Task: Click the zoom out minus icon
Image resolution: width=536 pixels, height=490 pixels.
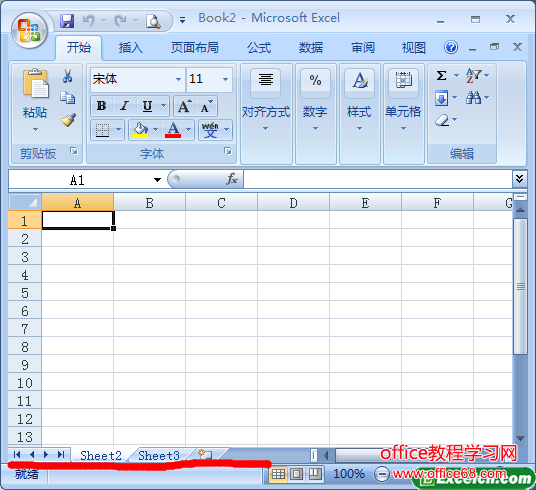Action: (381, 474)
